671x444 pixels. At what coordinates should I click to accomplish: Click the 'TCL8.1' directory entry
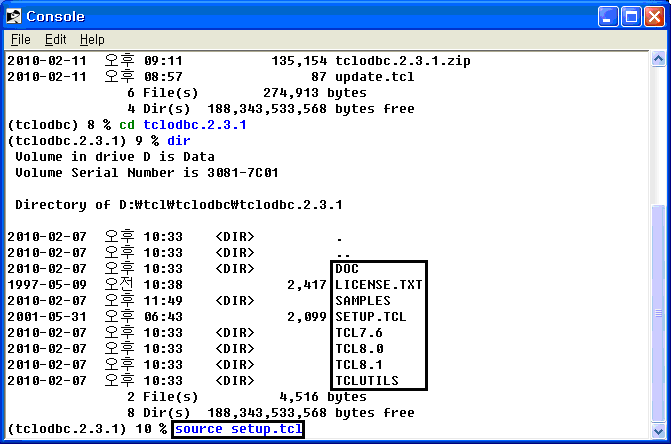(x=359, y=365)
